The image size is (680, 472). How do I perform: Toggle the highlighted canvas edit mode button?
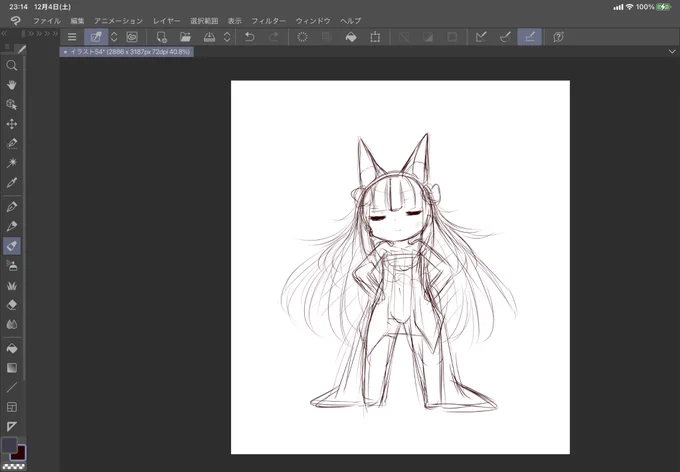point(96,37)
